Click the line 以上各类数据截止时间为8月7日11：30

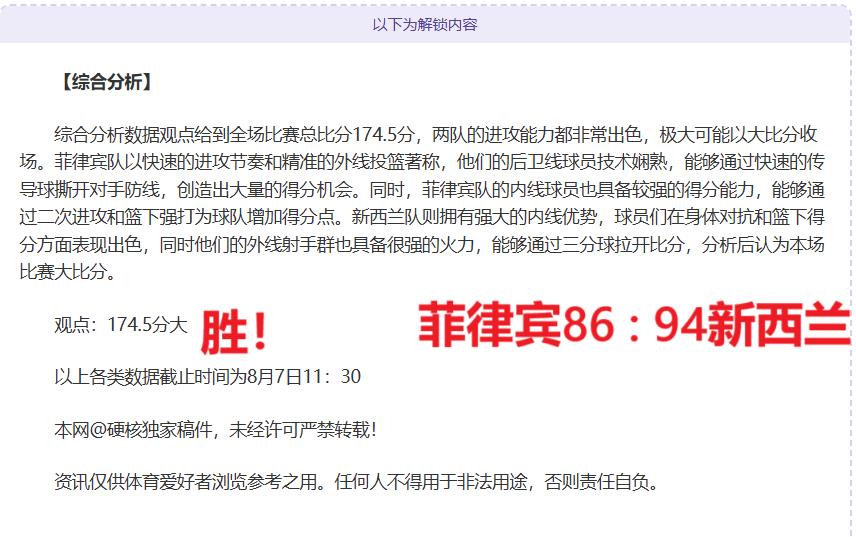pos(207,377)
